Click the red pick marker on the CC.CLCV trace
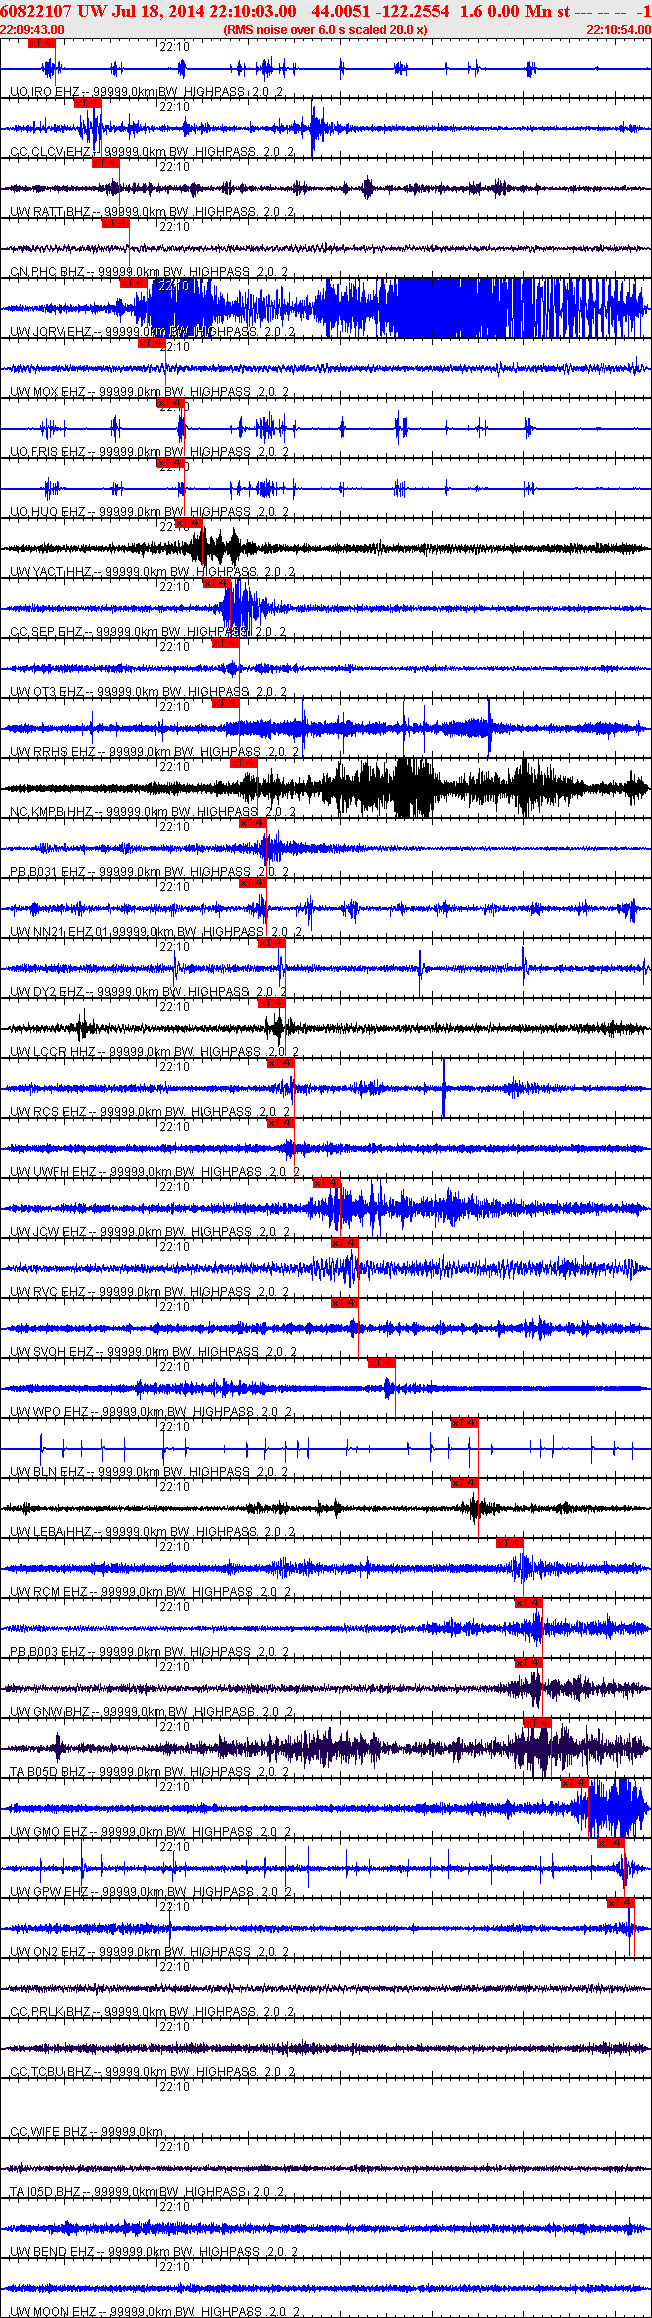Image resolution: width=652 pixels, height=2318 pixels. pyautogui.click(x=88, y=103)
